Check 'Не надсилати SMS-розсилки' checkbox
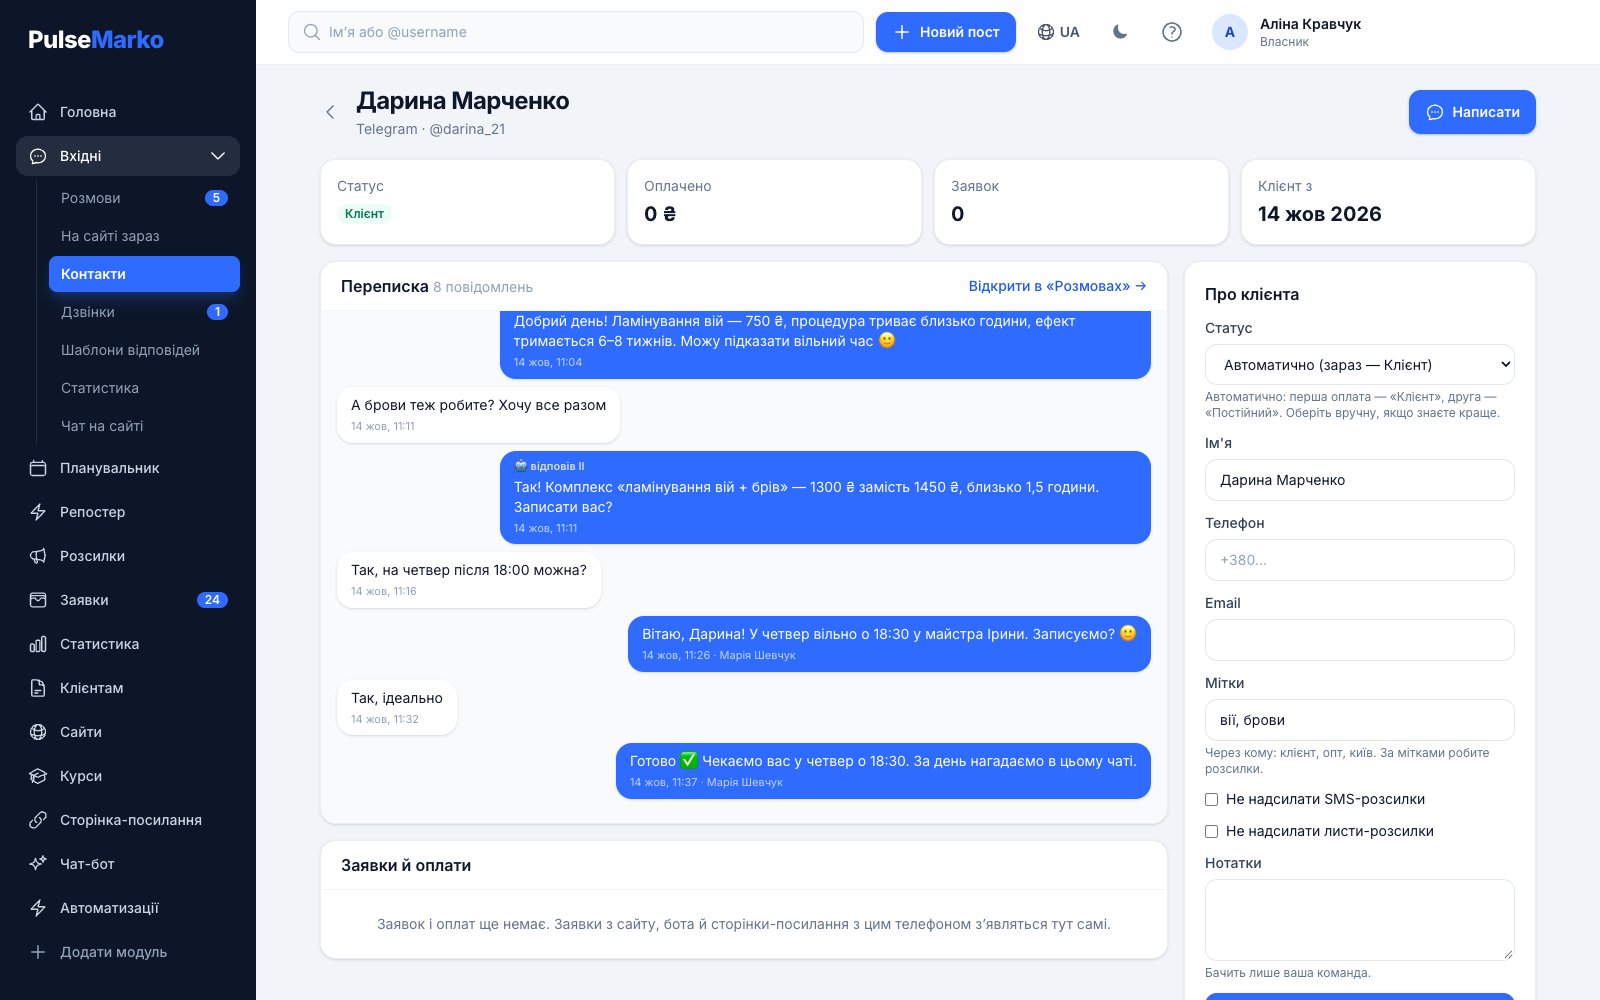 pyautogui.click(x=1211, y=799)
